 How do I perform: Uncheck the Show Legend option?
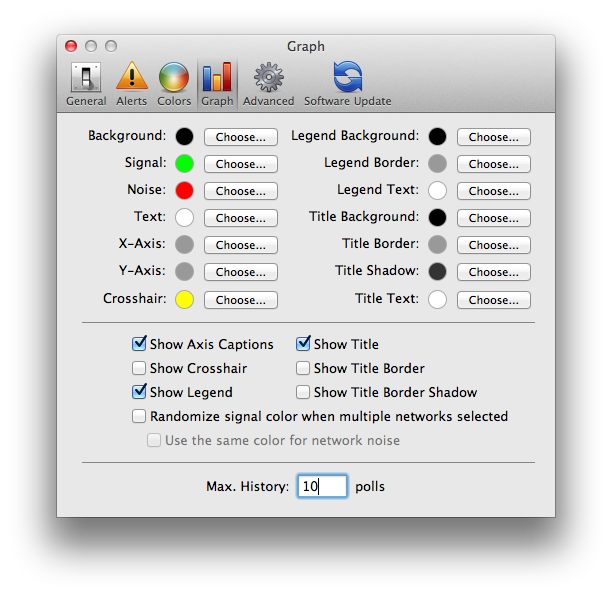coord(140,392)
